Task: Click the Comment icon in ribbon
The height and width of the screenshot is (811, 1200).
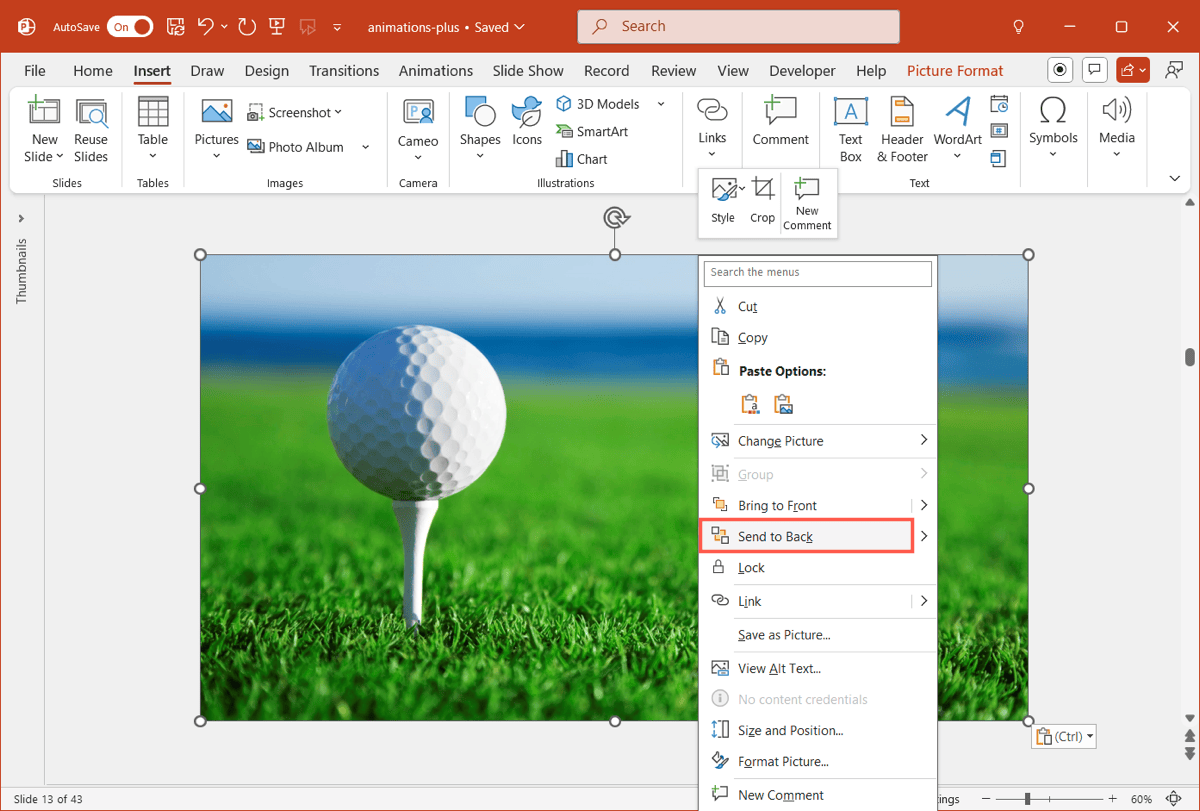Action: [780, 111]
